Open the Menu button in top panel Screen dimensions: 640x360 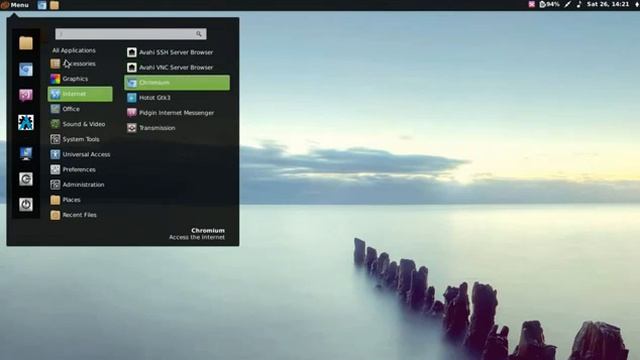(15, 5)
